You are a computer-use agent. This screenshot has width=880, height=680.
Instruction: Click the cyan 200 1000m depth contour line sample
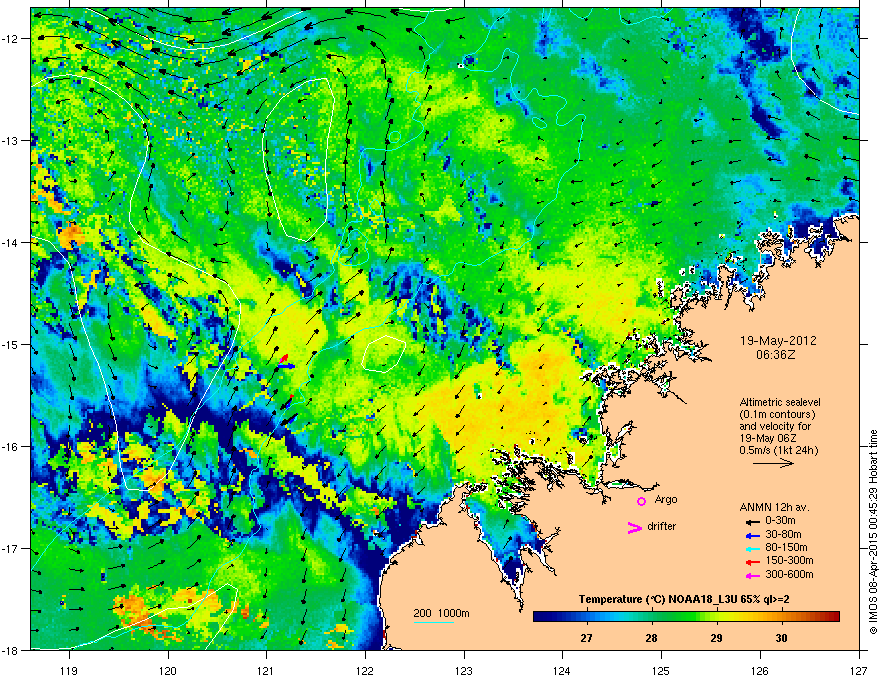point(433,622)
